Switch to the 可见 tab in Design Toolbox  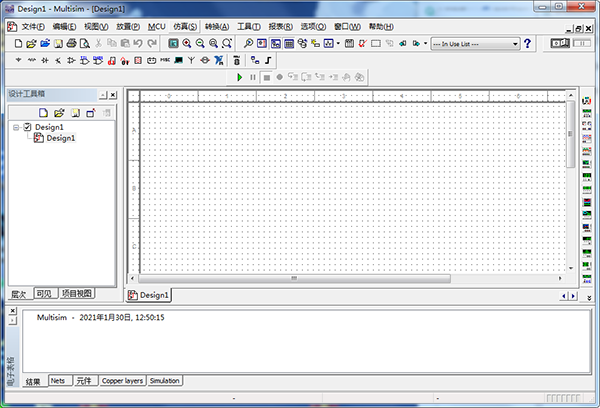44,294
